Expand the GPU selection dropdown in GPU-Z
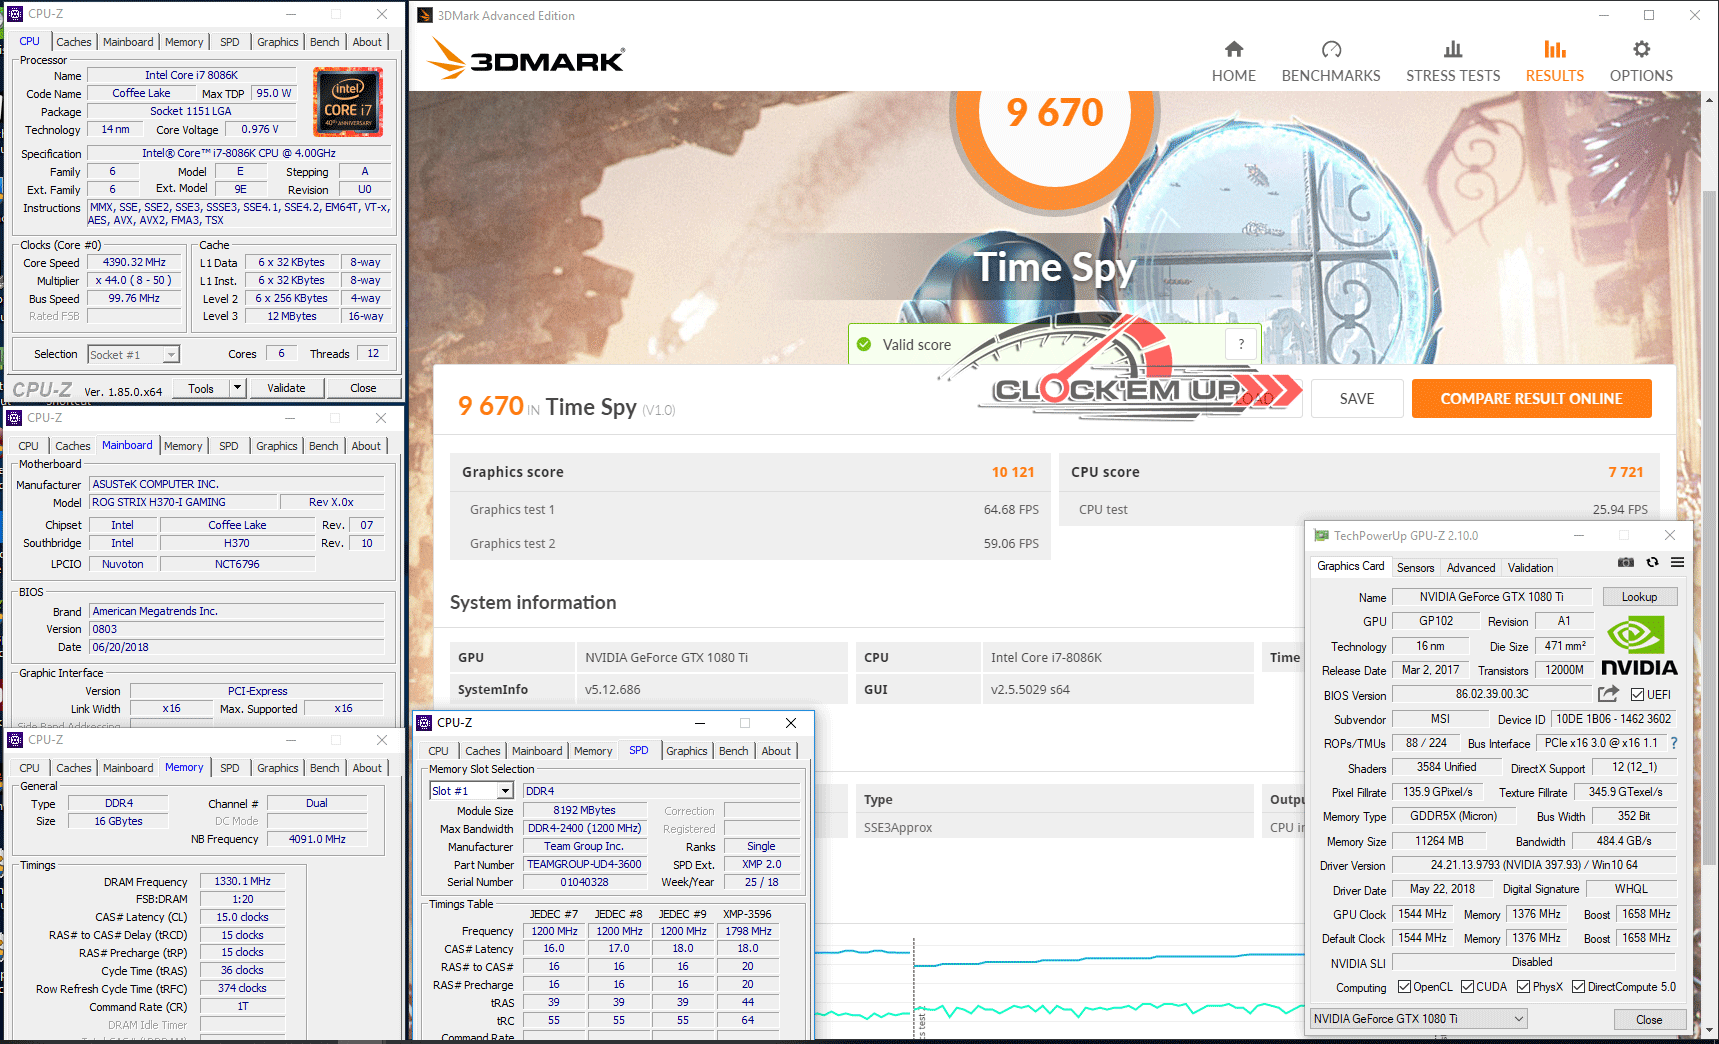 point(1518,1019)
